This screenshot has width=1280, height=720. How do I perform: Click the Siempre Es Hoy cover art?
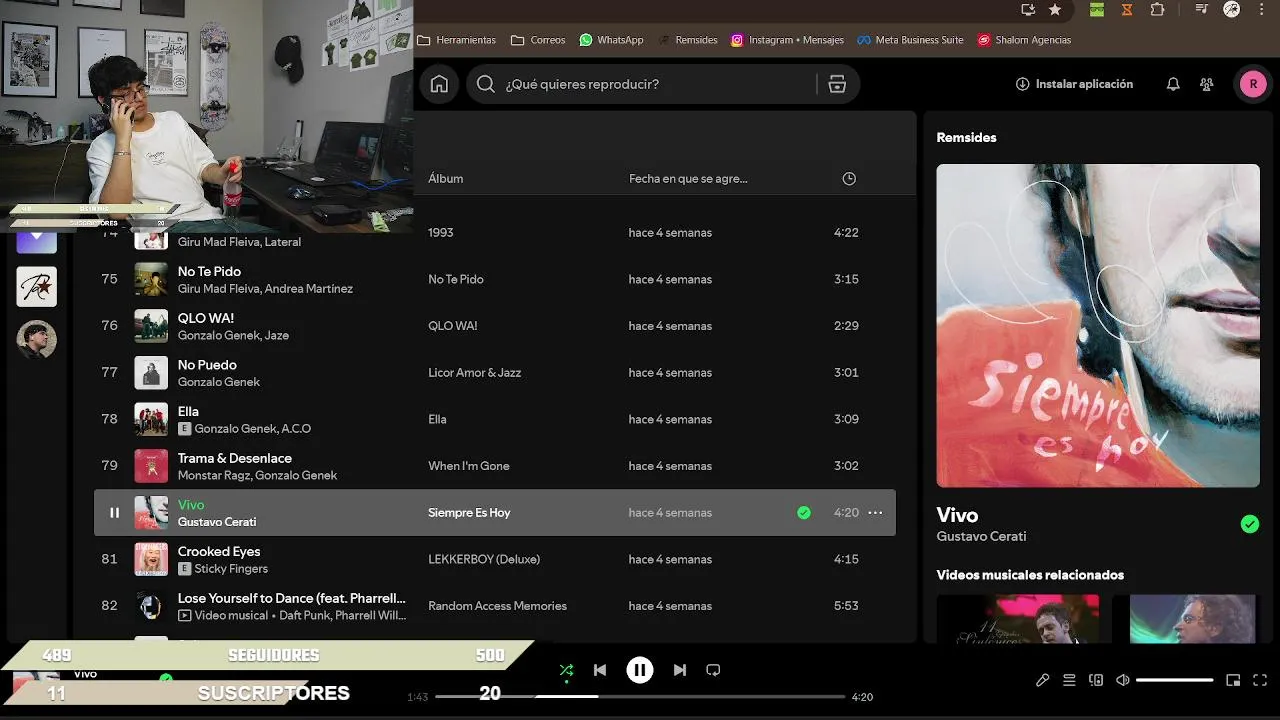(x=1098, y=326)
